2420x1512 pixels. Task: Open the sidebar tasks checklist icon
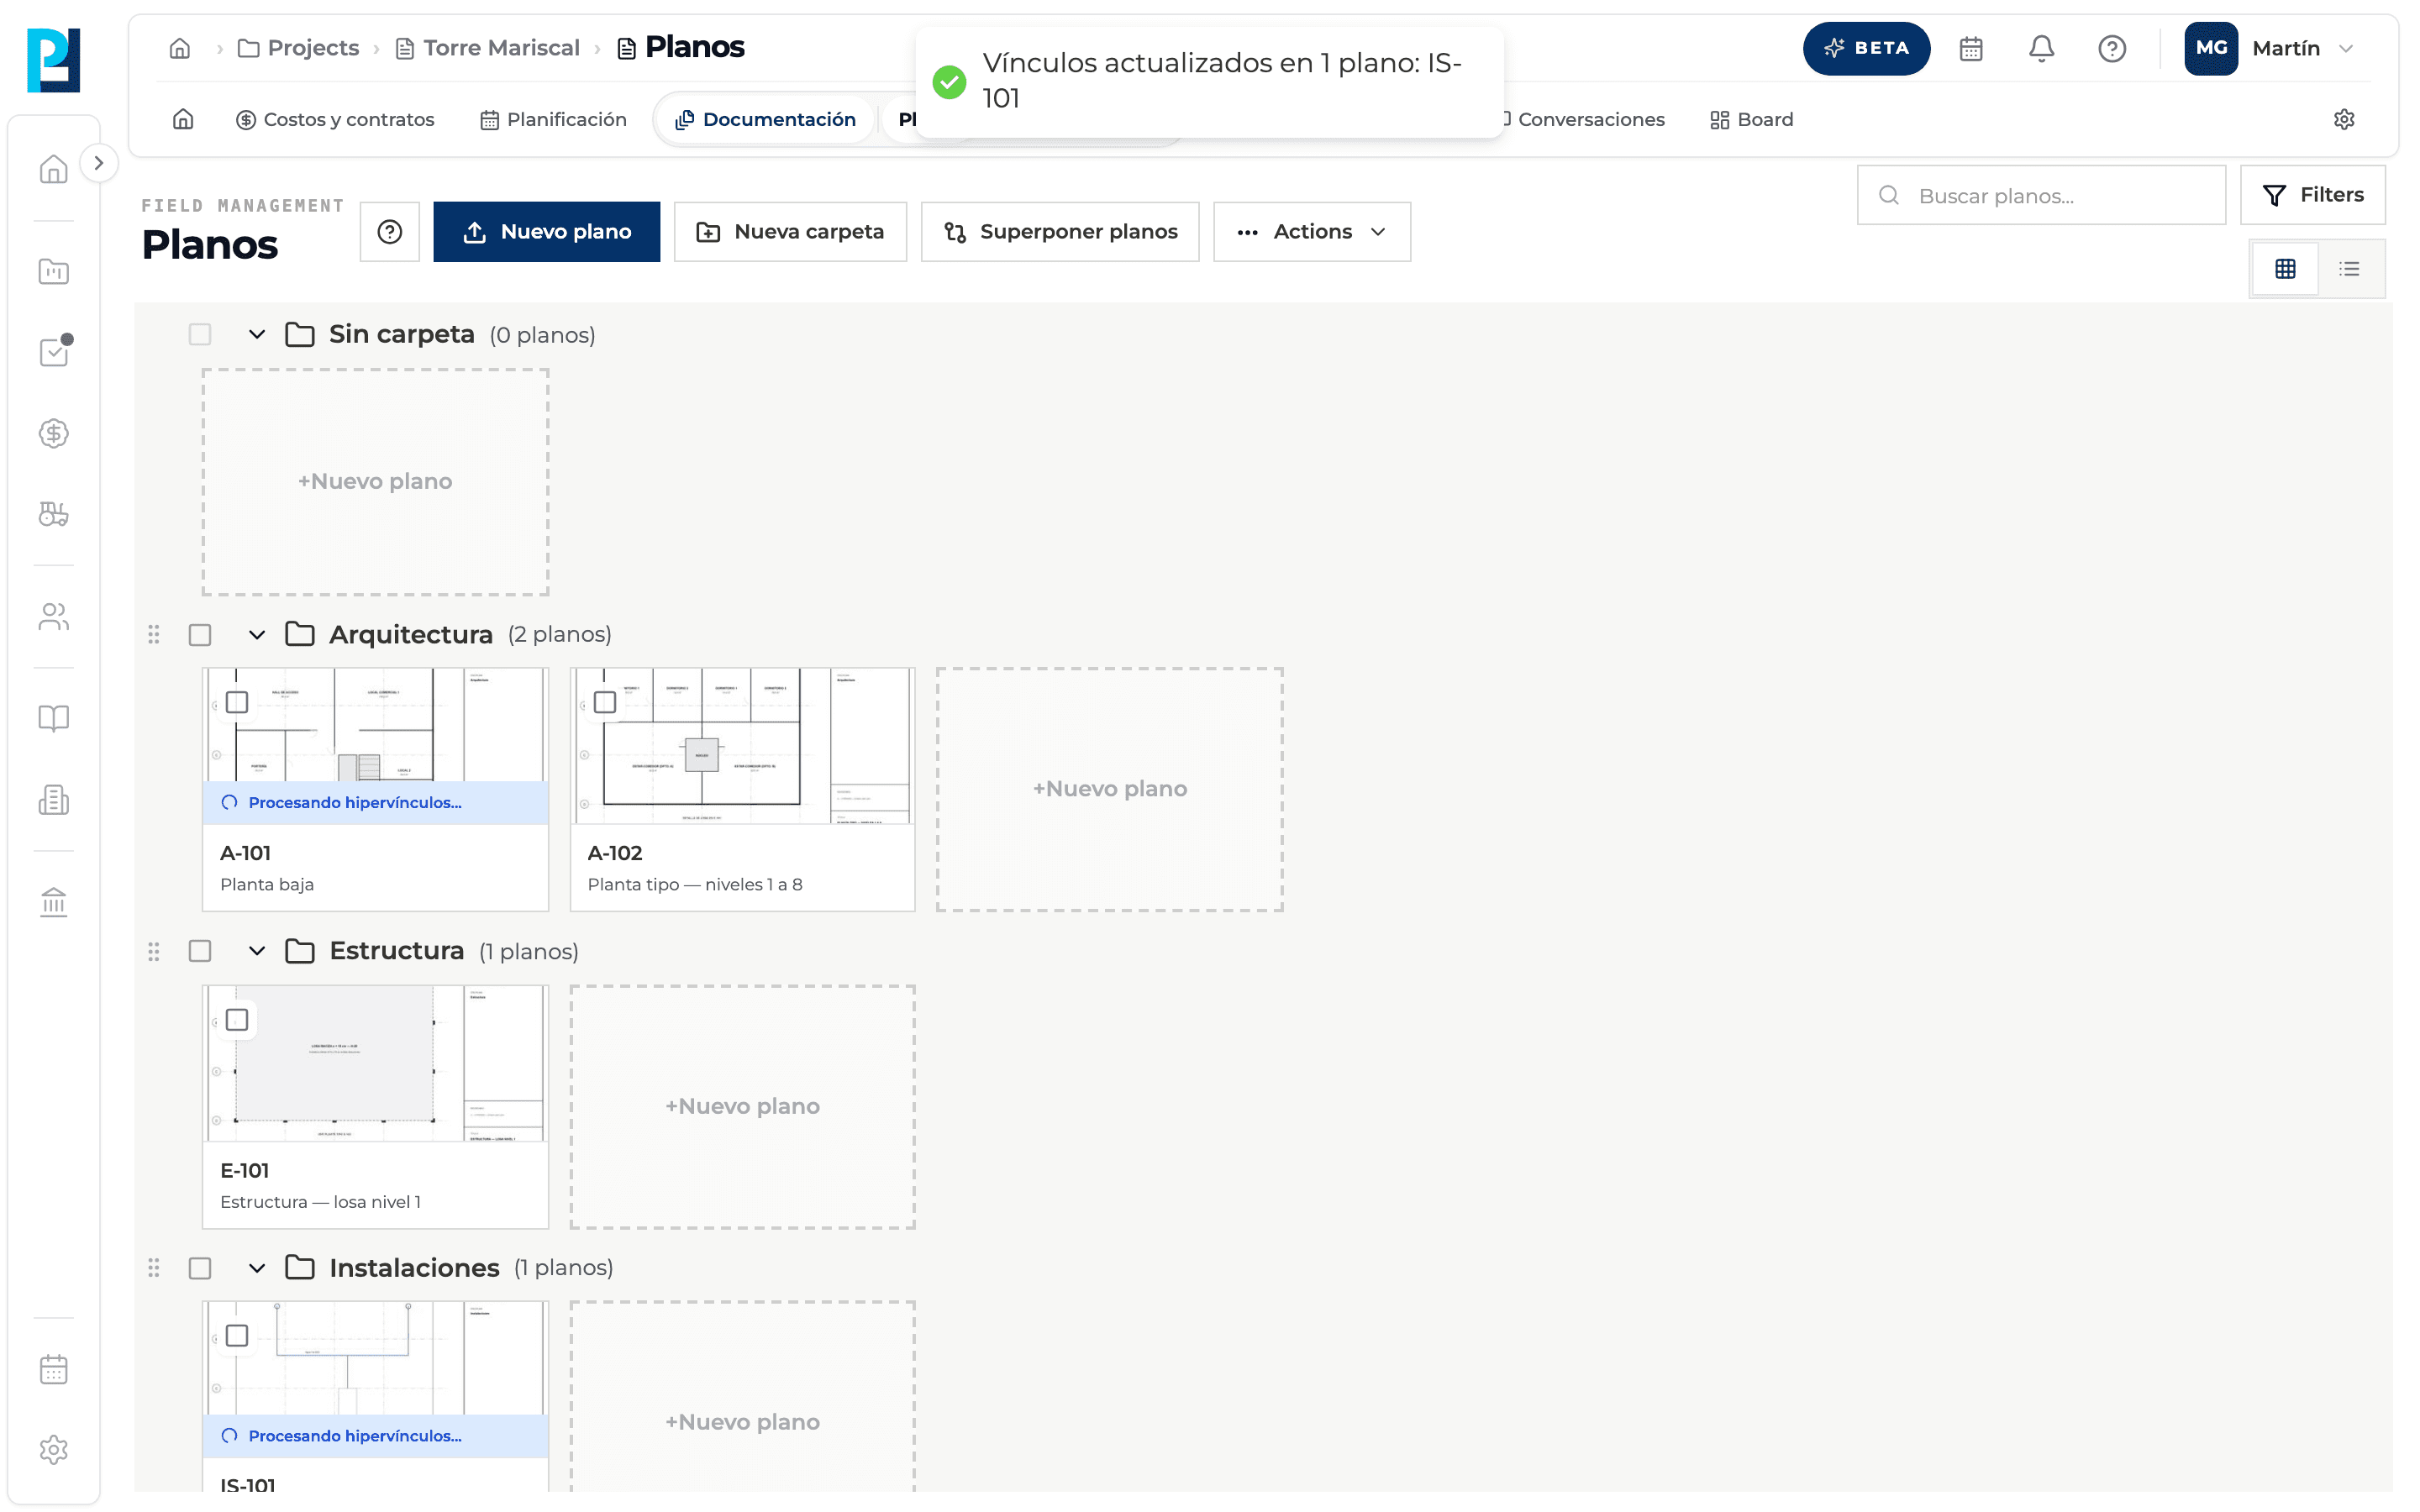pos(54,351)
